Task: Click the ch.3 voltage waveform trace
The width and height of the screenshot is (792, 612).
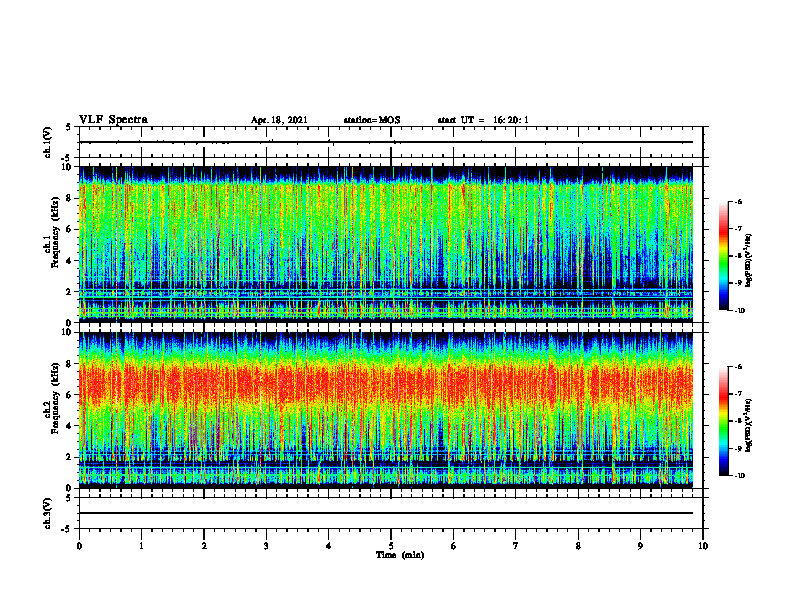Action: tap(386, 513)
